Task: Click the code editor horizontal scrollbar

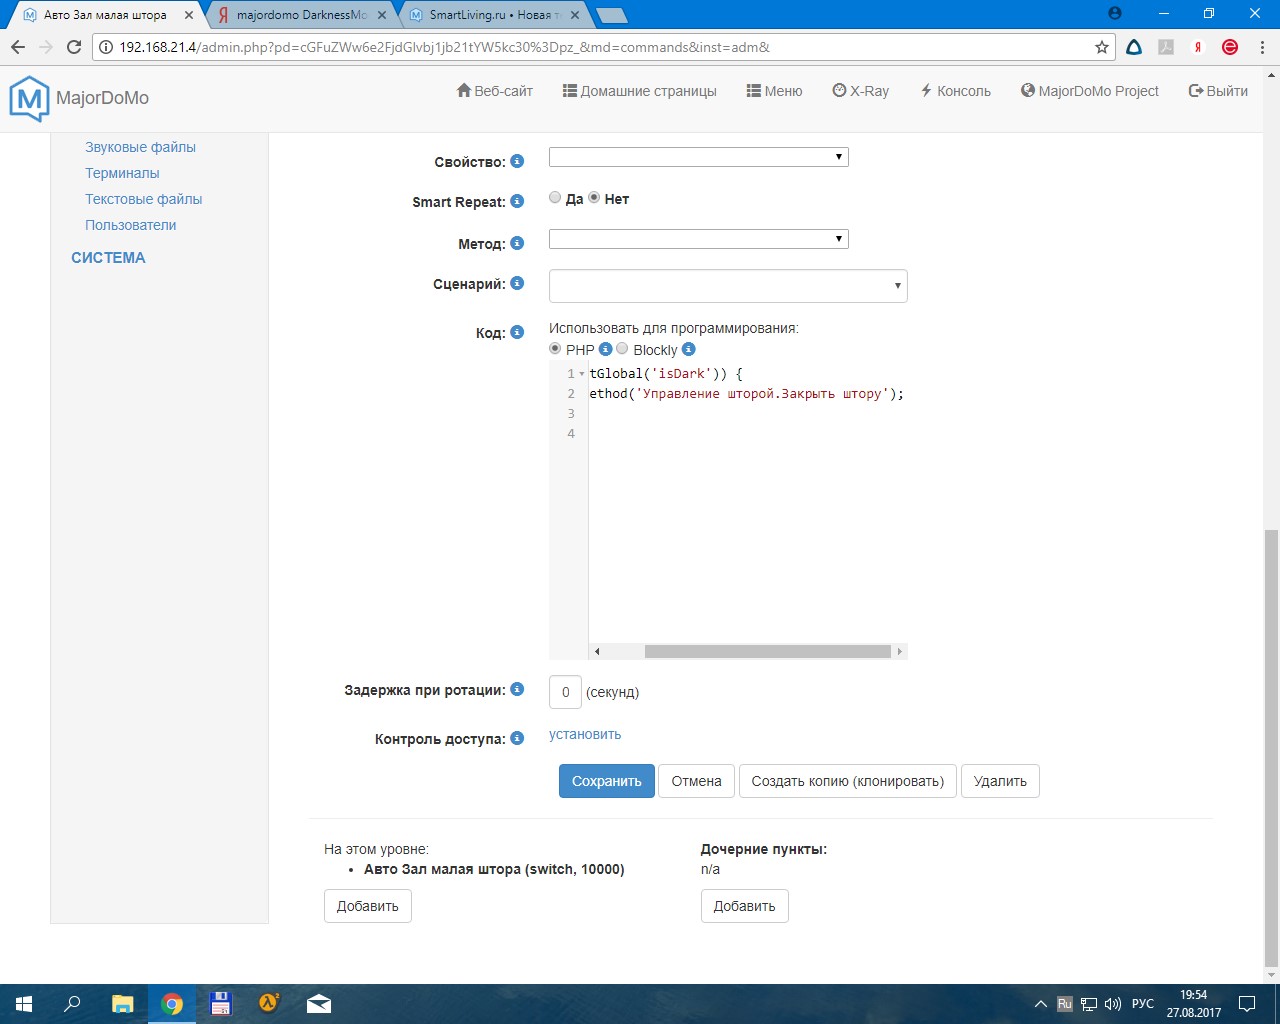Action: tap(768, 651)
